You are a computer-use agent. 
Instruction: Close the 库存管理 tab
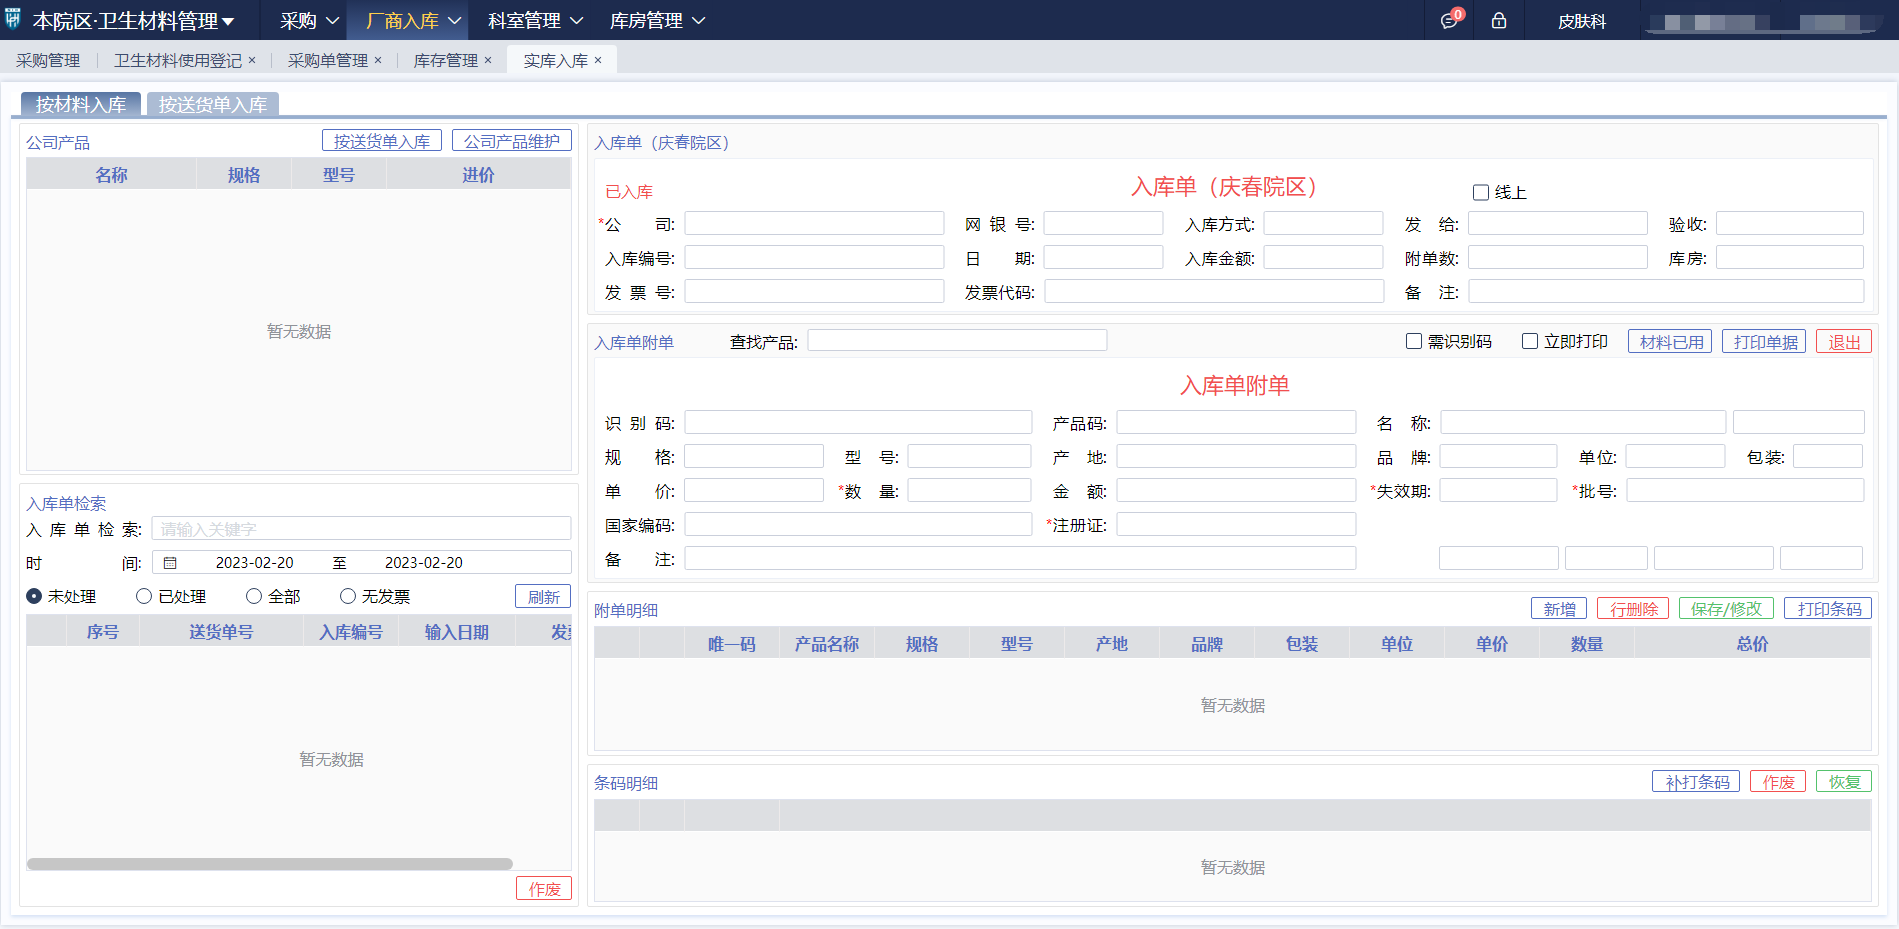click(x=488, y=60)
